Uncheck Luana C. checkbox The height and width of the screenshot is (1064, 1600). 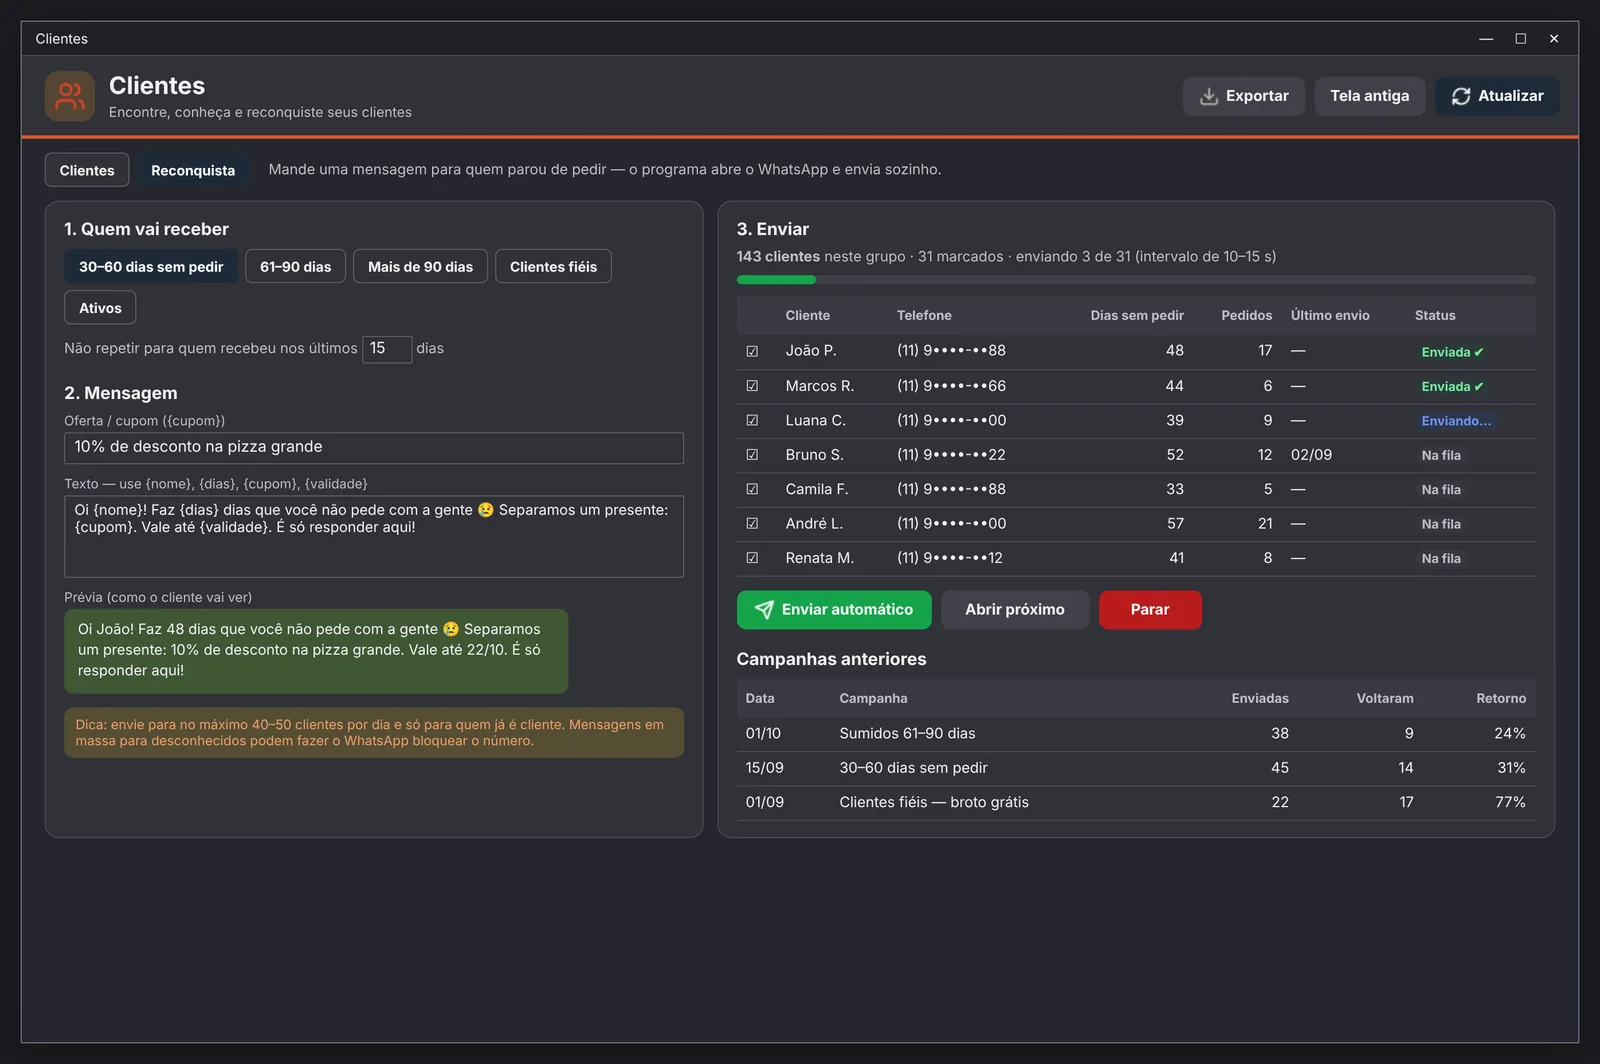[x=752, y=421]
